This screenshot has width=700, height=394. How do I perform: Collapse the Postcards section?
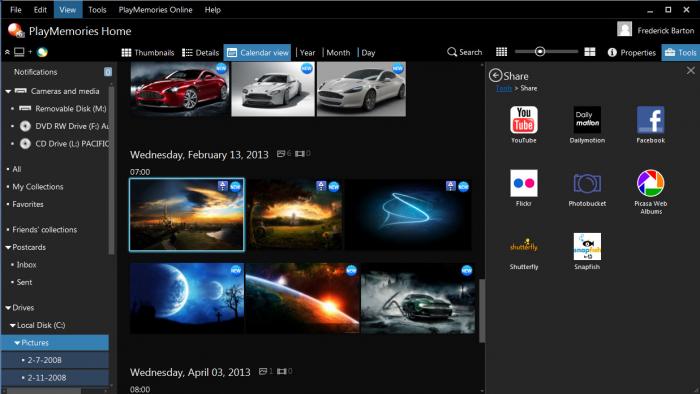tap(8, 247)
